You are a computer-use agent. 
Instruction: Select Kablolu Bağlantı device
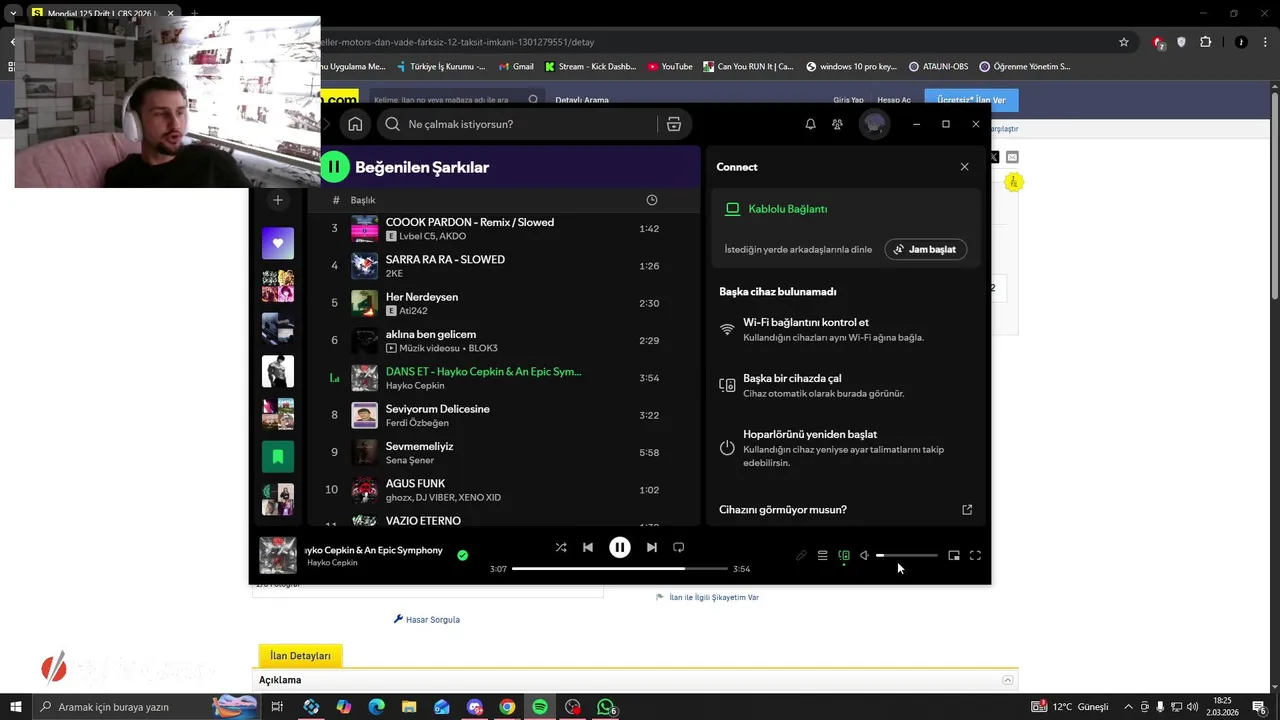pyautogui.click(x=846, y=209)
